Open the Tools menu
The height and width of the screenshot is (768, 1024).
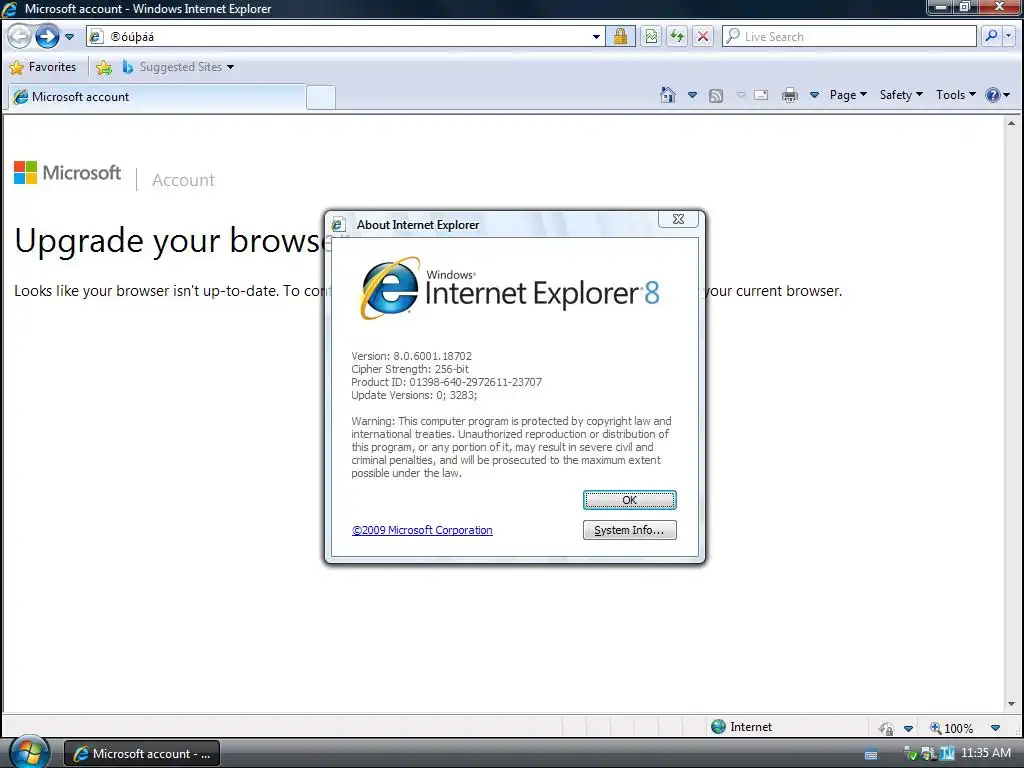[955, 95]
